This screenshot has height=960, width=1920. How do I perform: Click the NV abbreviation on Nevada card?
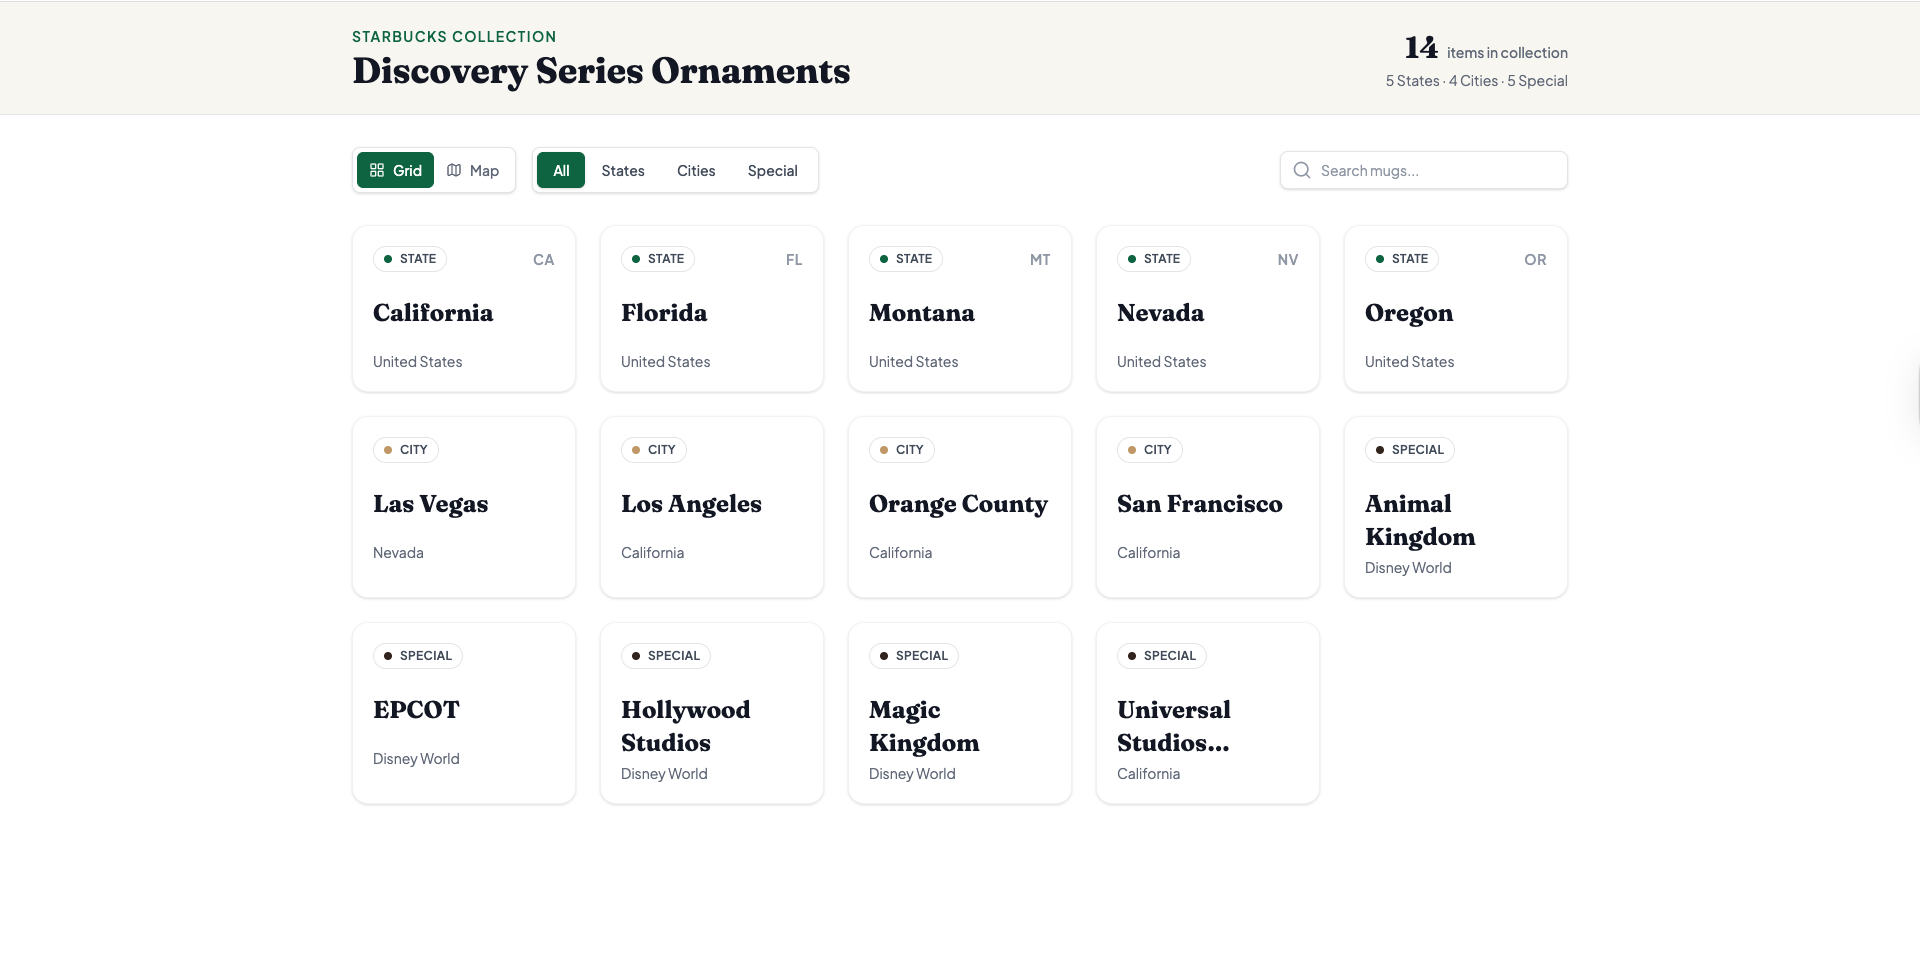point(1287,260)
